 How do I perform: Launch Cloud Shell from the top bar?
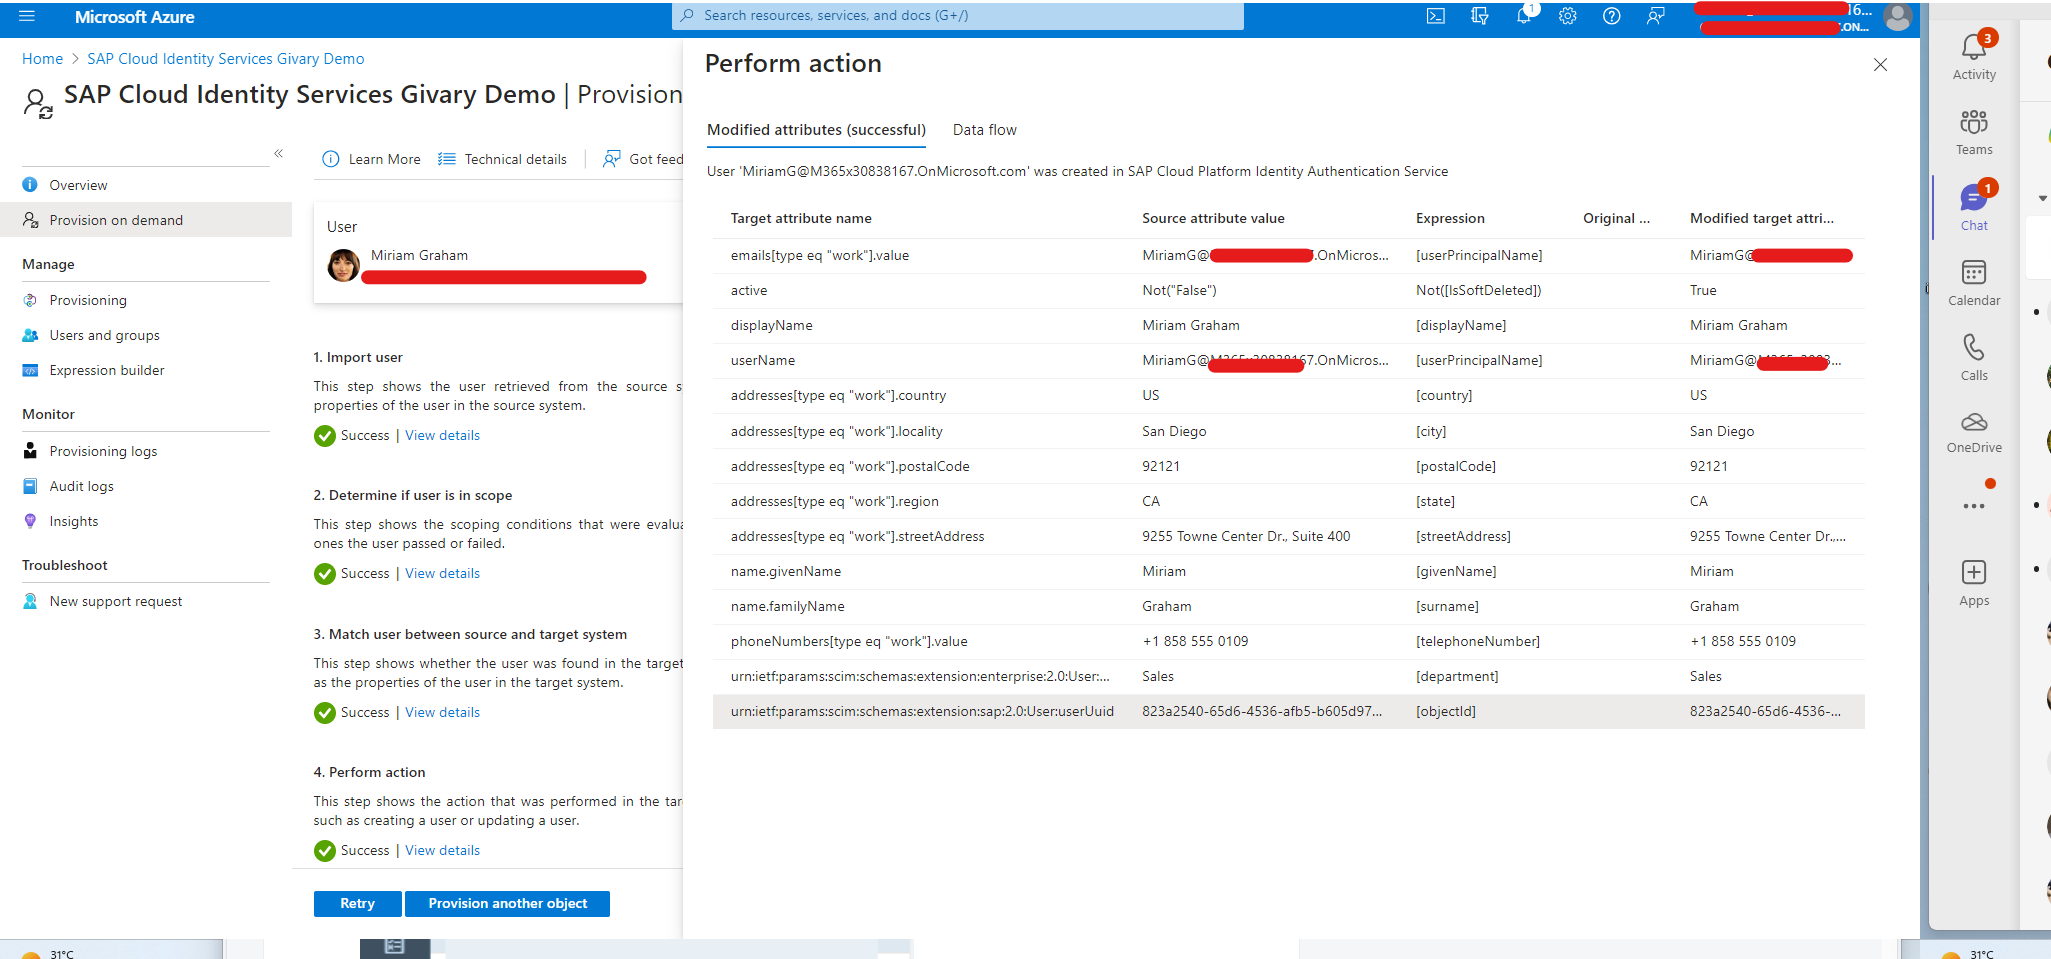point(1436,16)
